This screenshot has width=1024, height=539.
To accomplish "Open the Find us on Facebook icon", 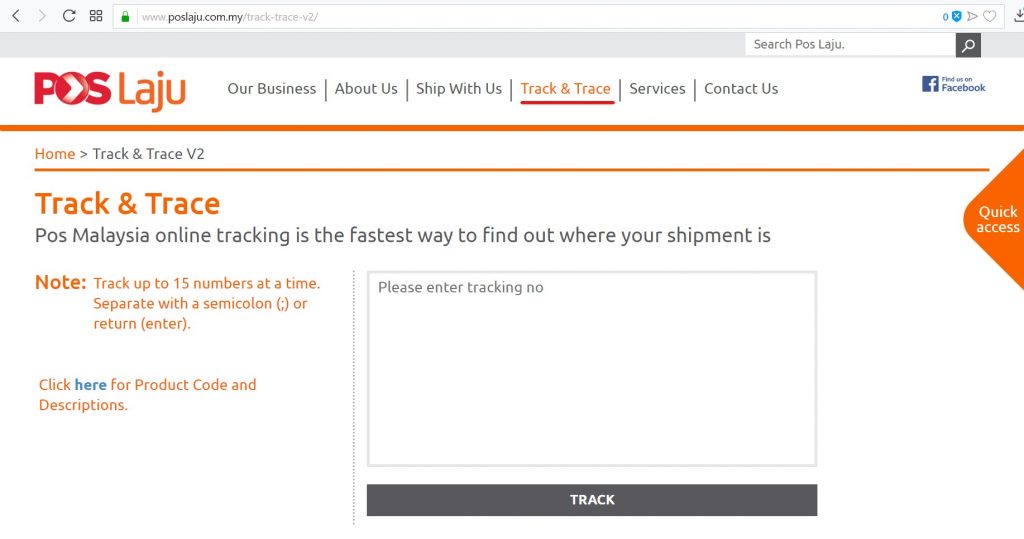I will tap(954, 84).
